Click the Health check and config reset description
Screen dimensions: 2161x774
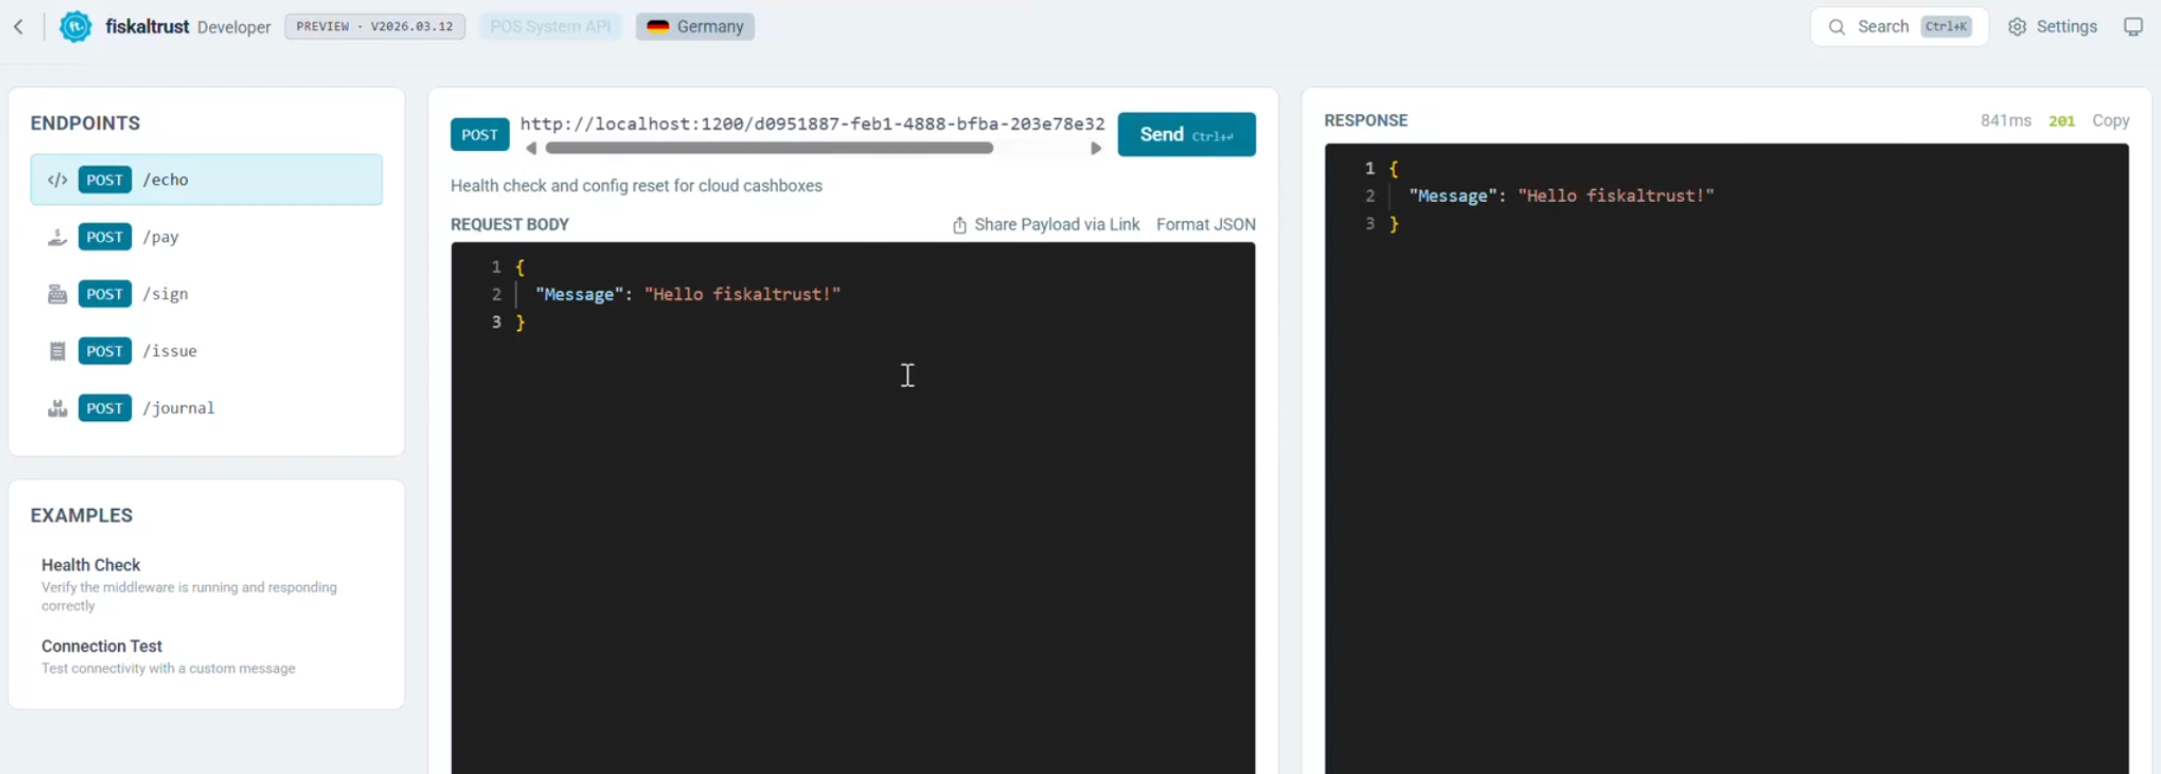636,186
